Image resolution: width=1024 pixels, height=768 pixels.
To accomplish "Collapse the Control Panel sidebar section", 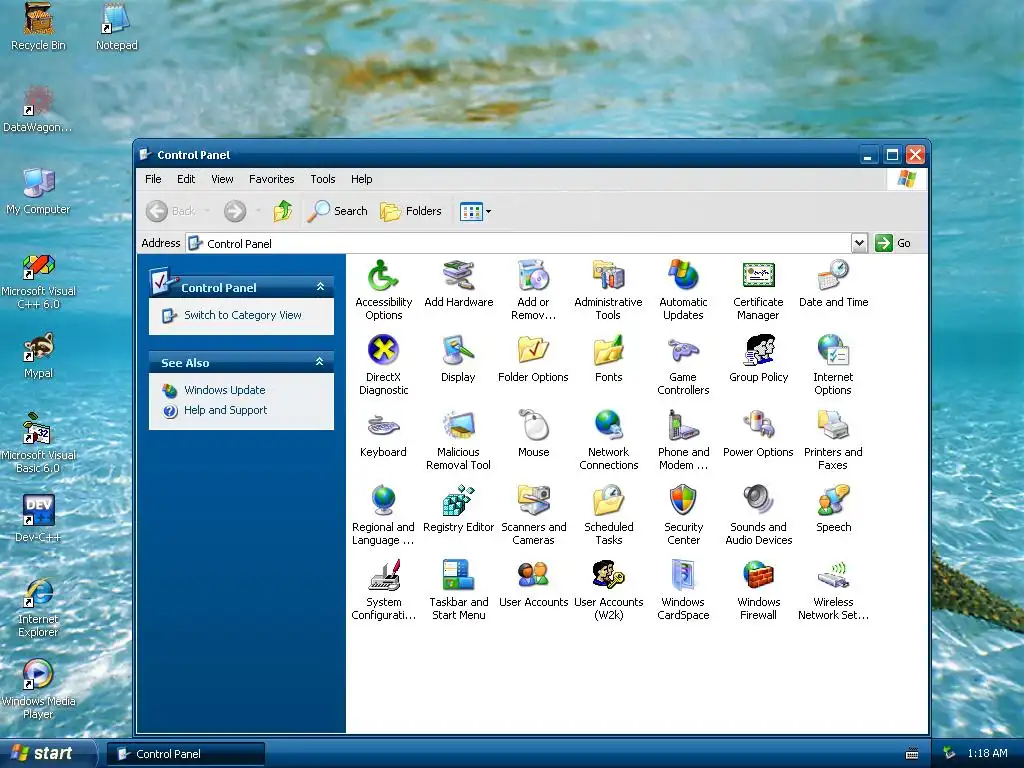I will [x=320, y=287].
